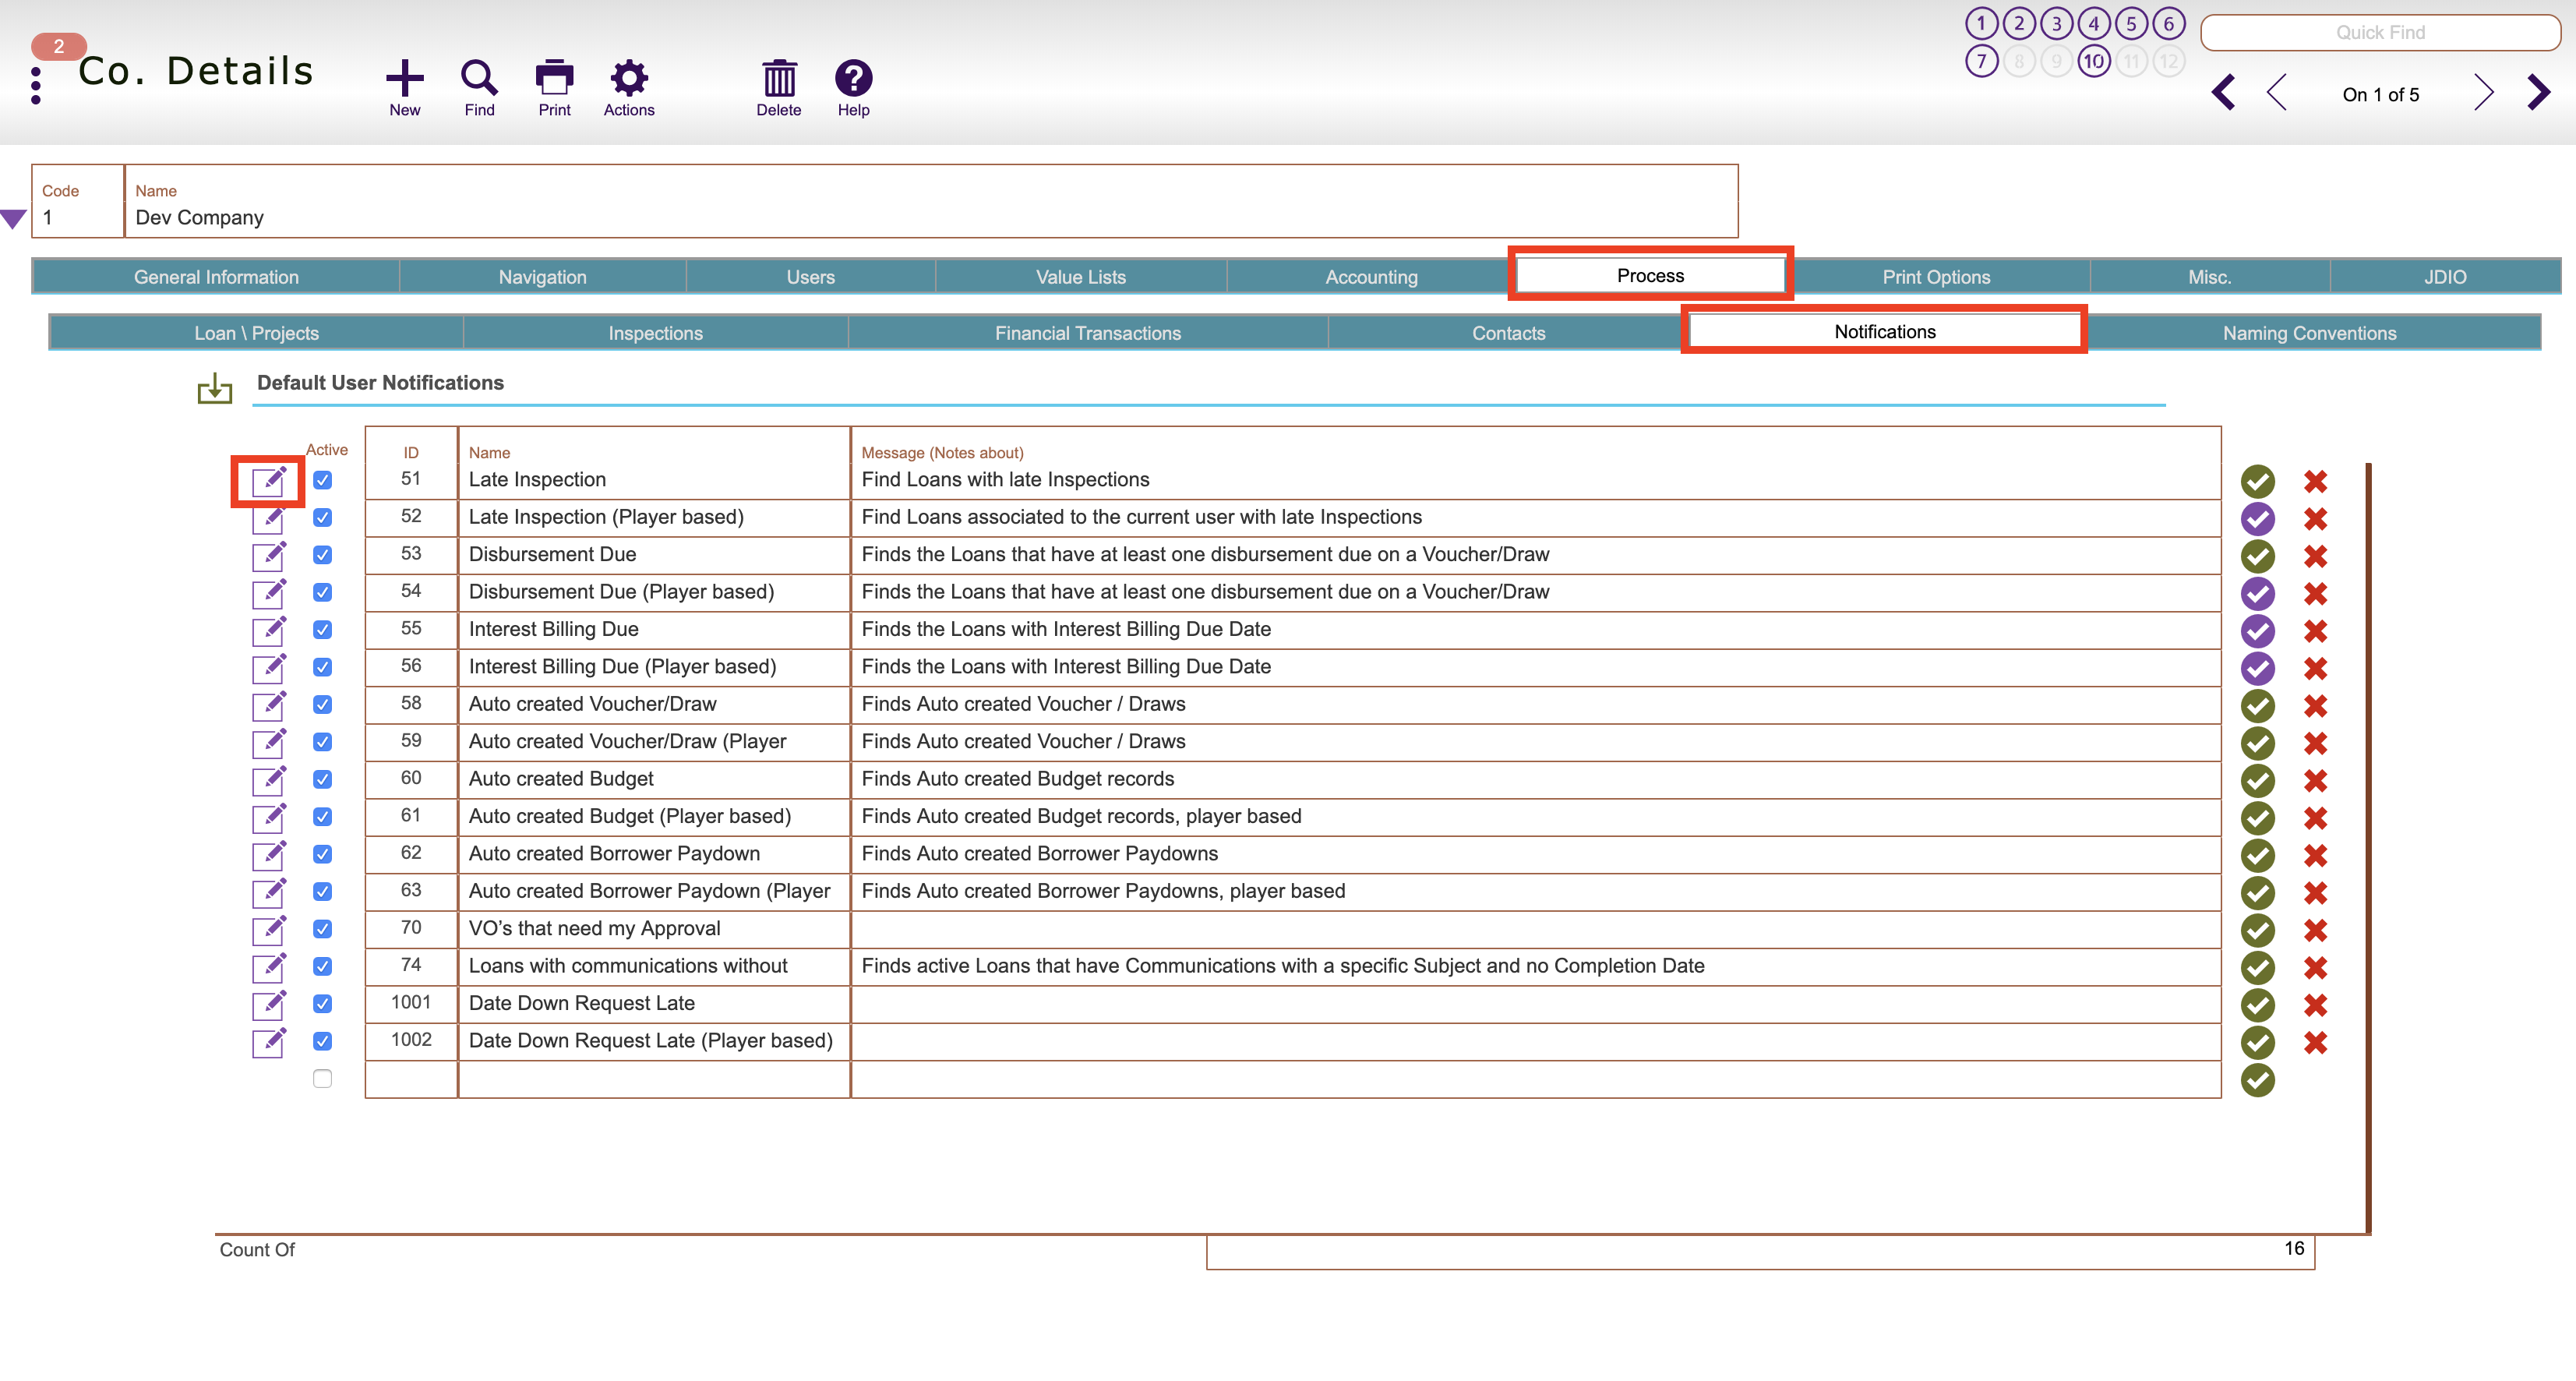This screenshot has width=2576, height=1381.
Task: Click the list's vertical scrollbar on the right
Action: [x=2367, y=848]
